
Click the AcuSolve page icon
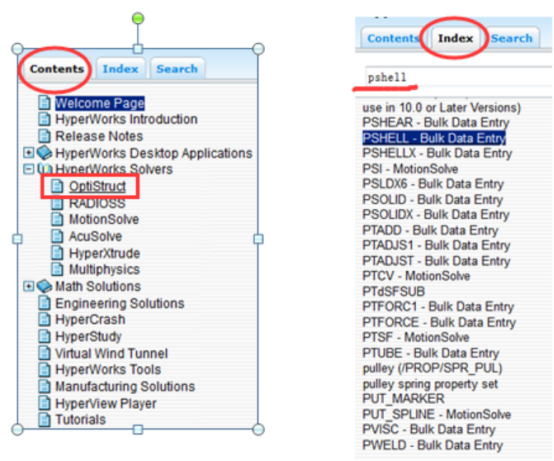57,236
